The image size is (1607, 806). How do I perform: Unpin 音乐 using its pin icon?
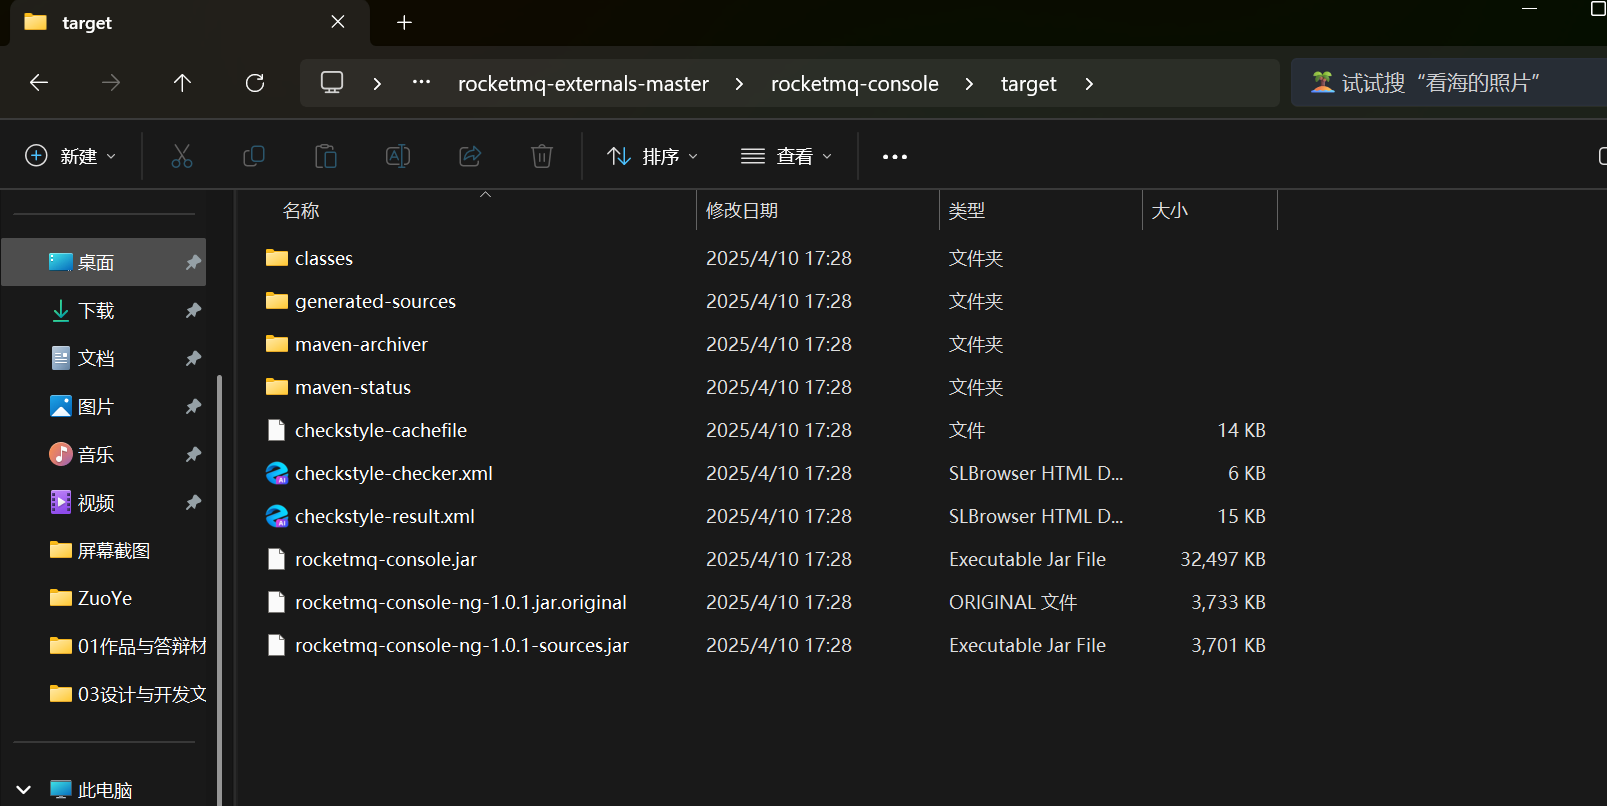coord(193,454)
